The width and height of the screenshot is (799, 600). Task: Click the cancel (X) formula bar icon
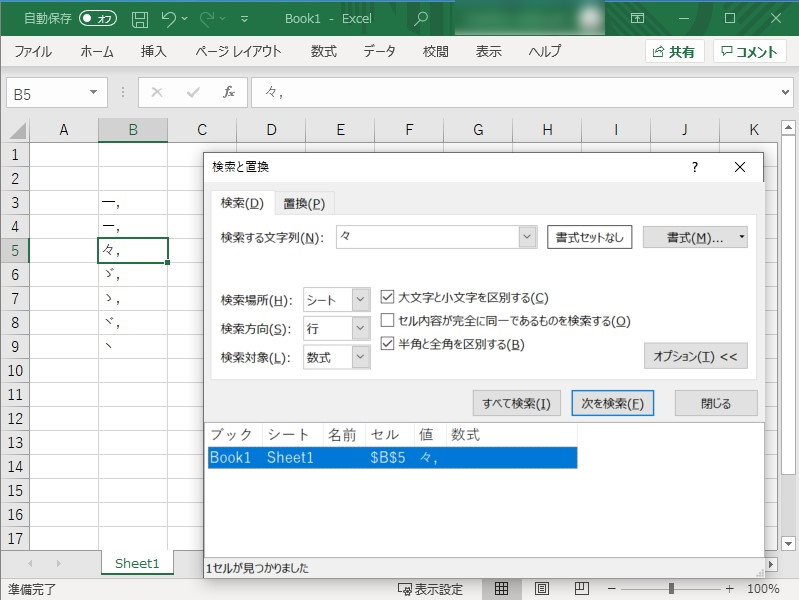pyautogui.click(x=157, y=92)
